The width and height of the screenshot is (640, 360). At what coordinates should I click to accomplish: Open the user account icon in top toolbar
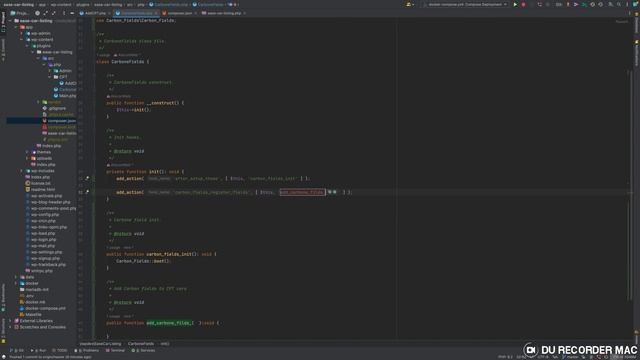[409, 4]
